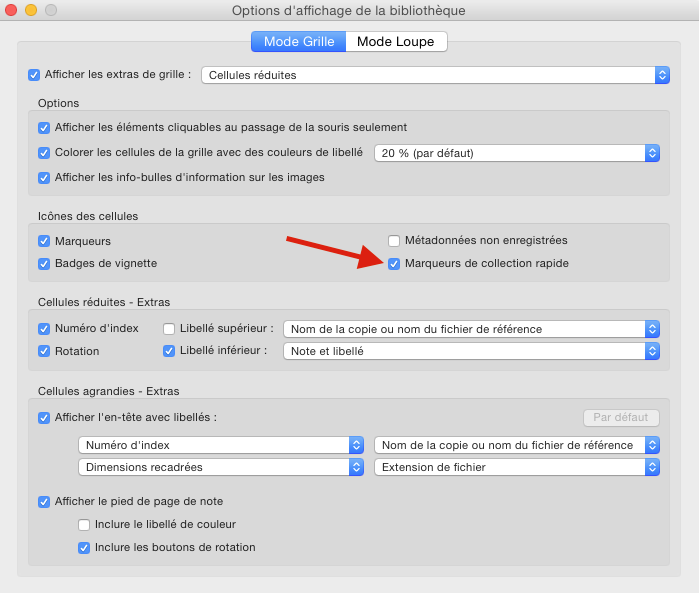699x593 pixels.
Task: Toggle Numéro d'index checkbox
Action: pos(44,329)
